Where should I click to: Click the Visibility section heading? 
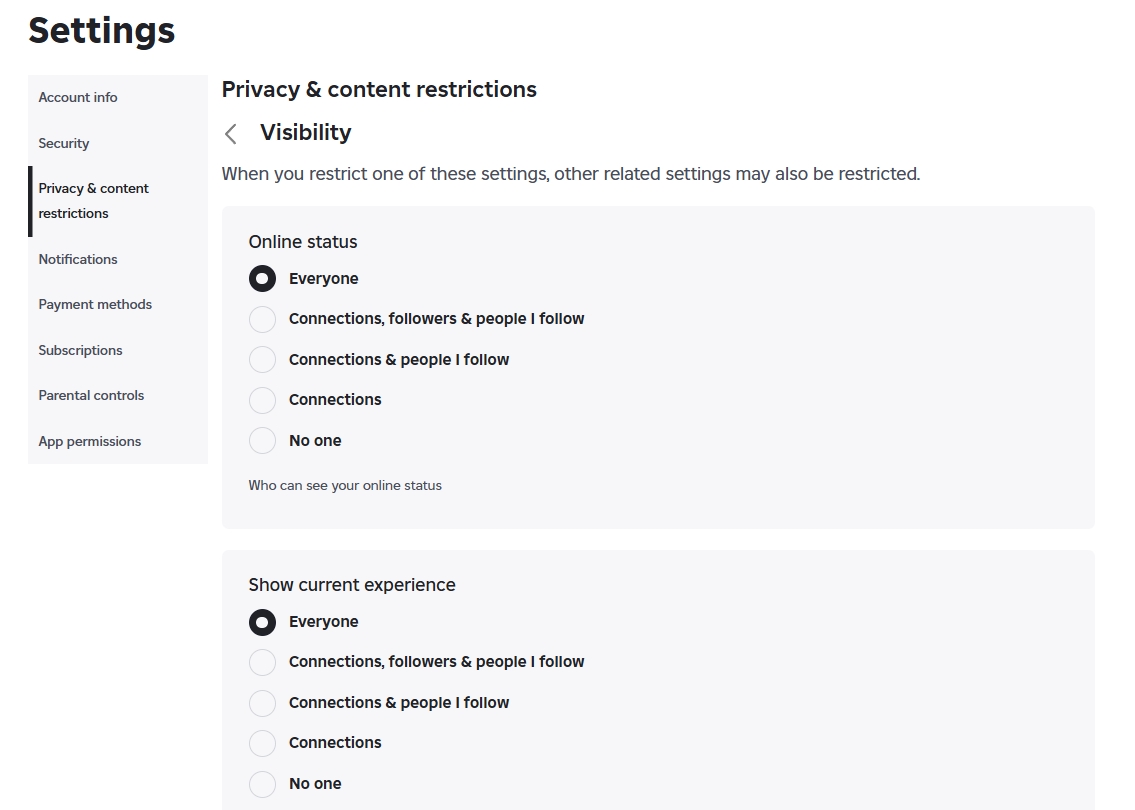click(305, 132)
